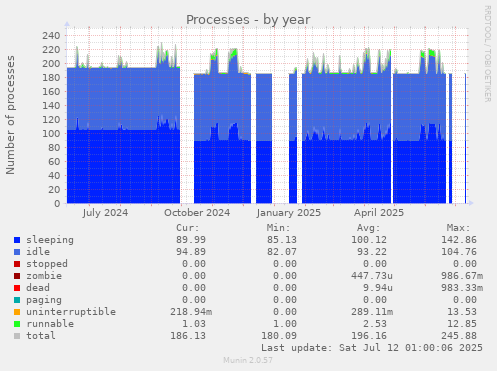Click the 'Processes - by year' title
The width and height of the screenshot is (497, 371).
(248, 20)
